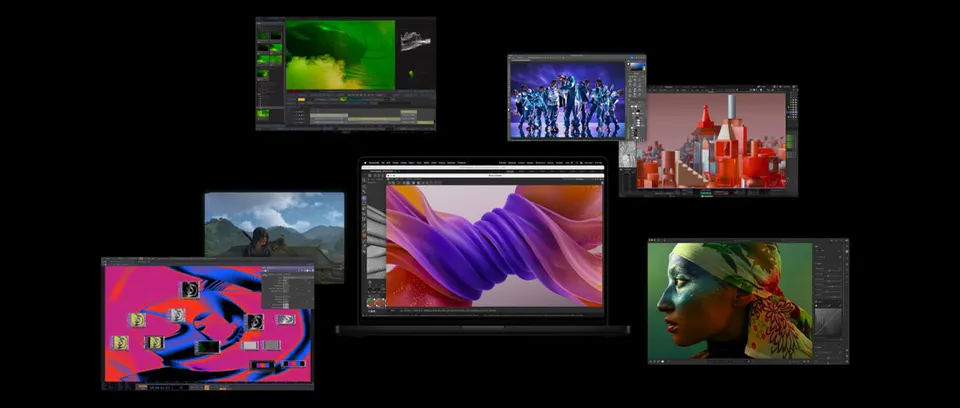Select the orange tool icon in the laptop's left toolbar

364,235
